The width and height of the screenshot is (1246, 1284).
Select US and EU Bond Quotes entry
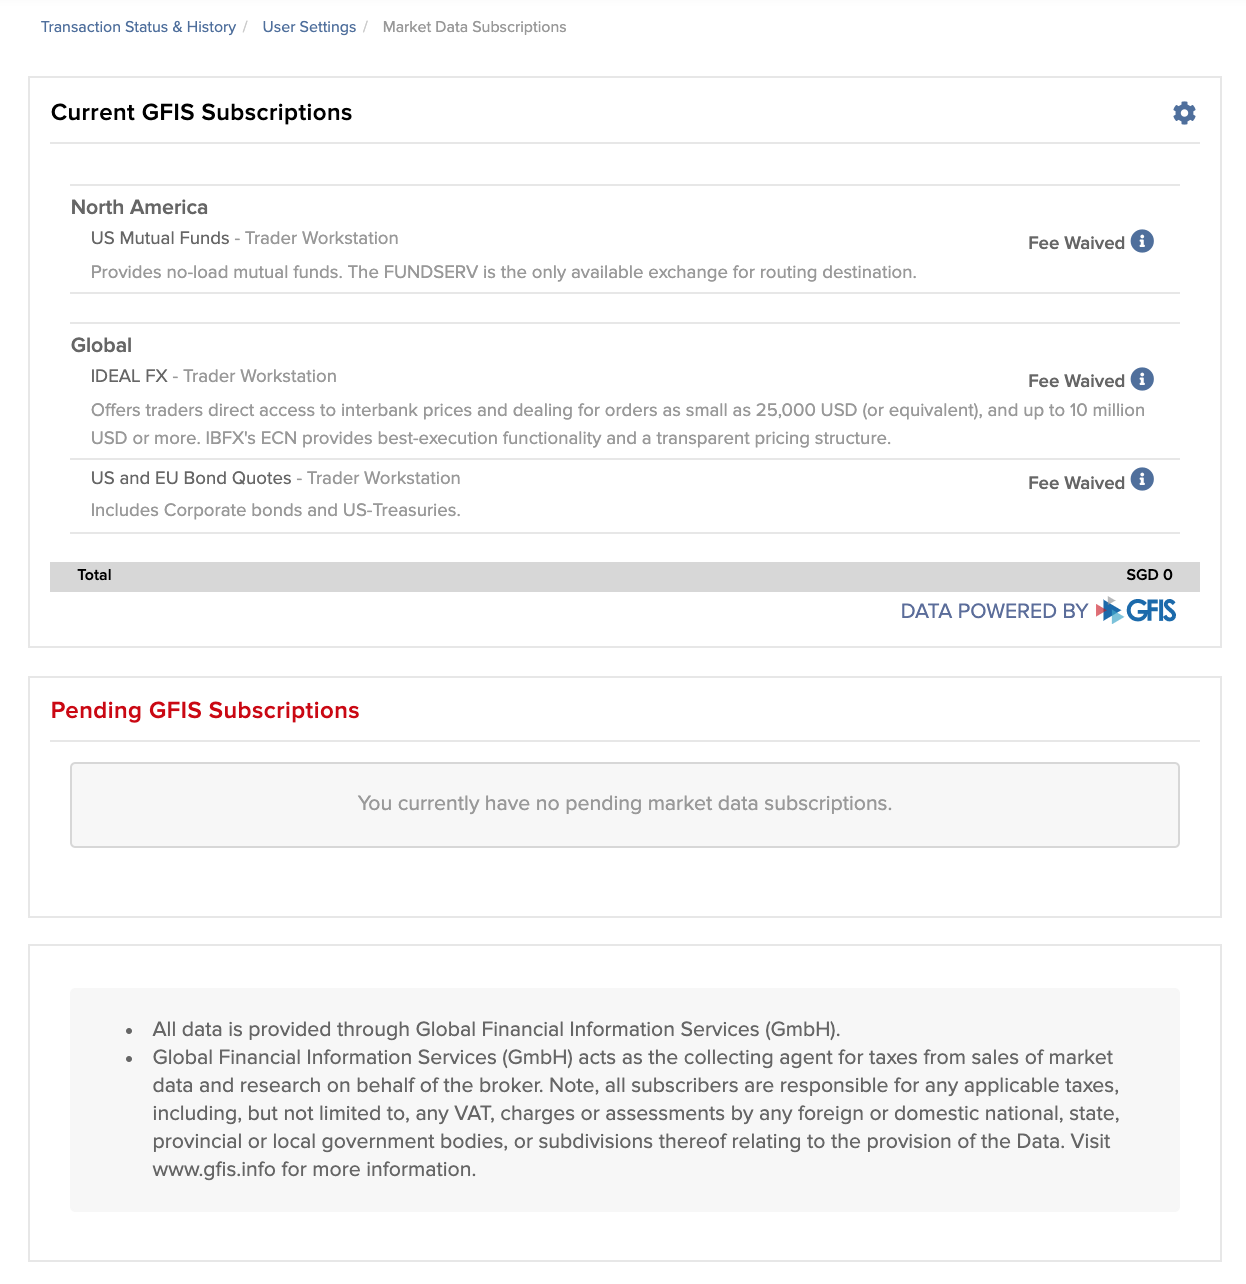click(x=191, y=478)
